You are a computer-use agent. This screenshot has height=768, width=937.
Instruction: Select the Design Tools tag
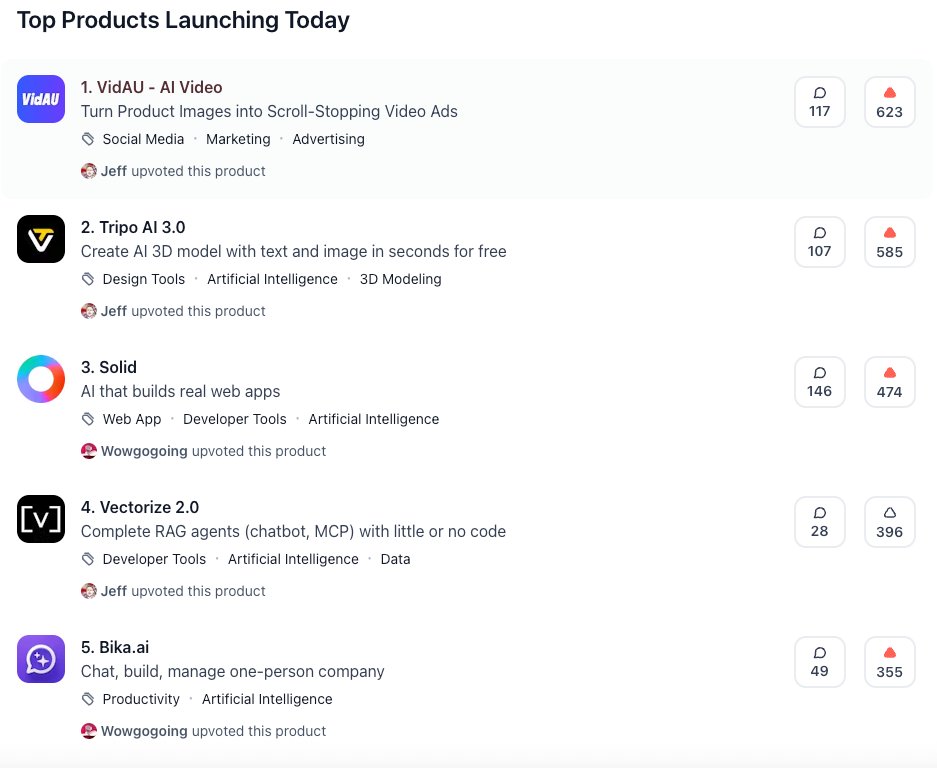tap(144, 279)
